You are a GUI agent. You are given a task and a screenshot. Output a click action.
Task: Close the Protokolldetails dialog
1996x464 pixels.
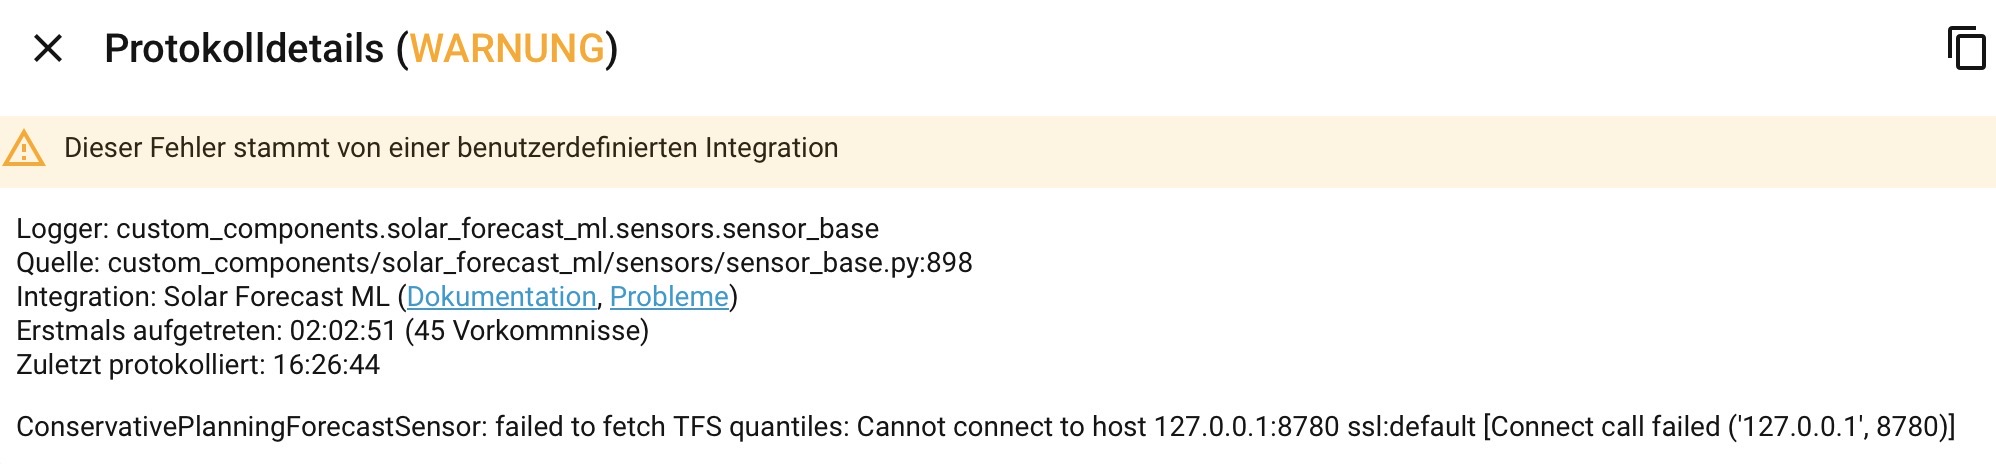pyautogui.click(x=48, y=48)
